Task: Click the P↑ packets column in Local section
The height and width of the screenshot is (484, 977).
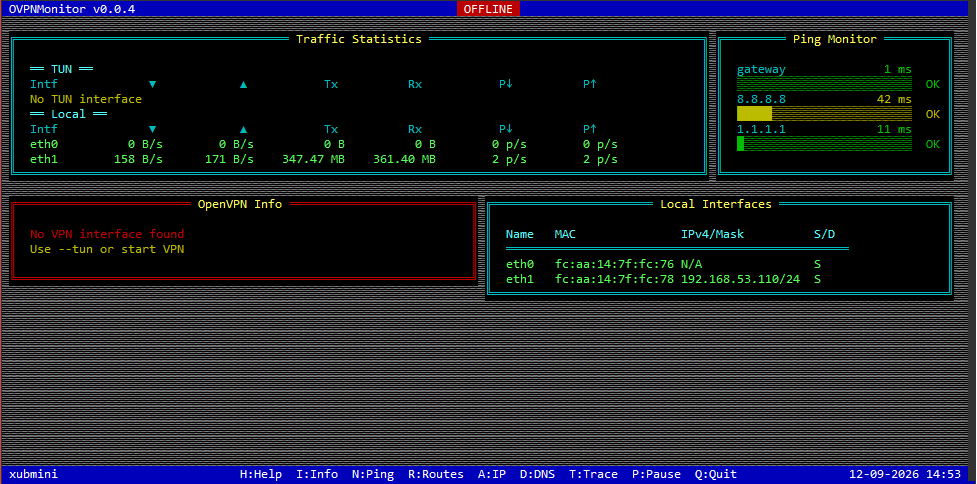Action: 589,129
